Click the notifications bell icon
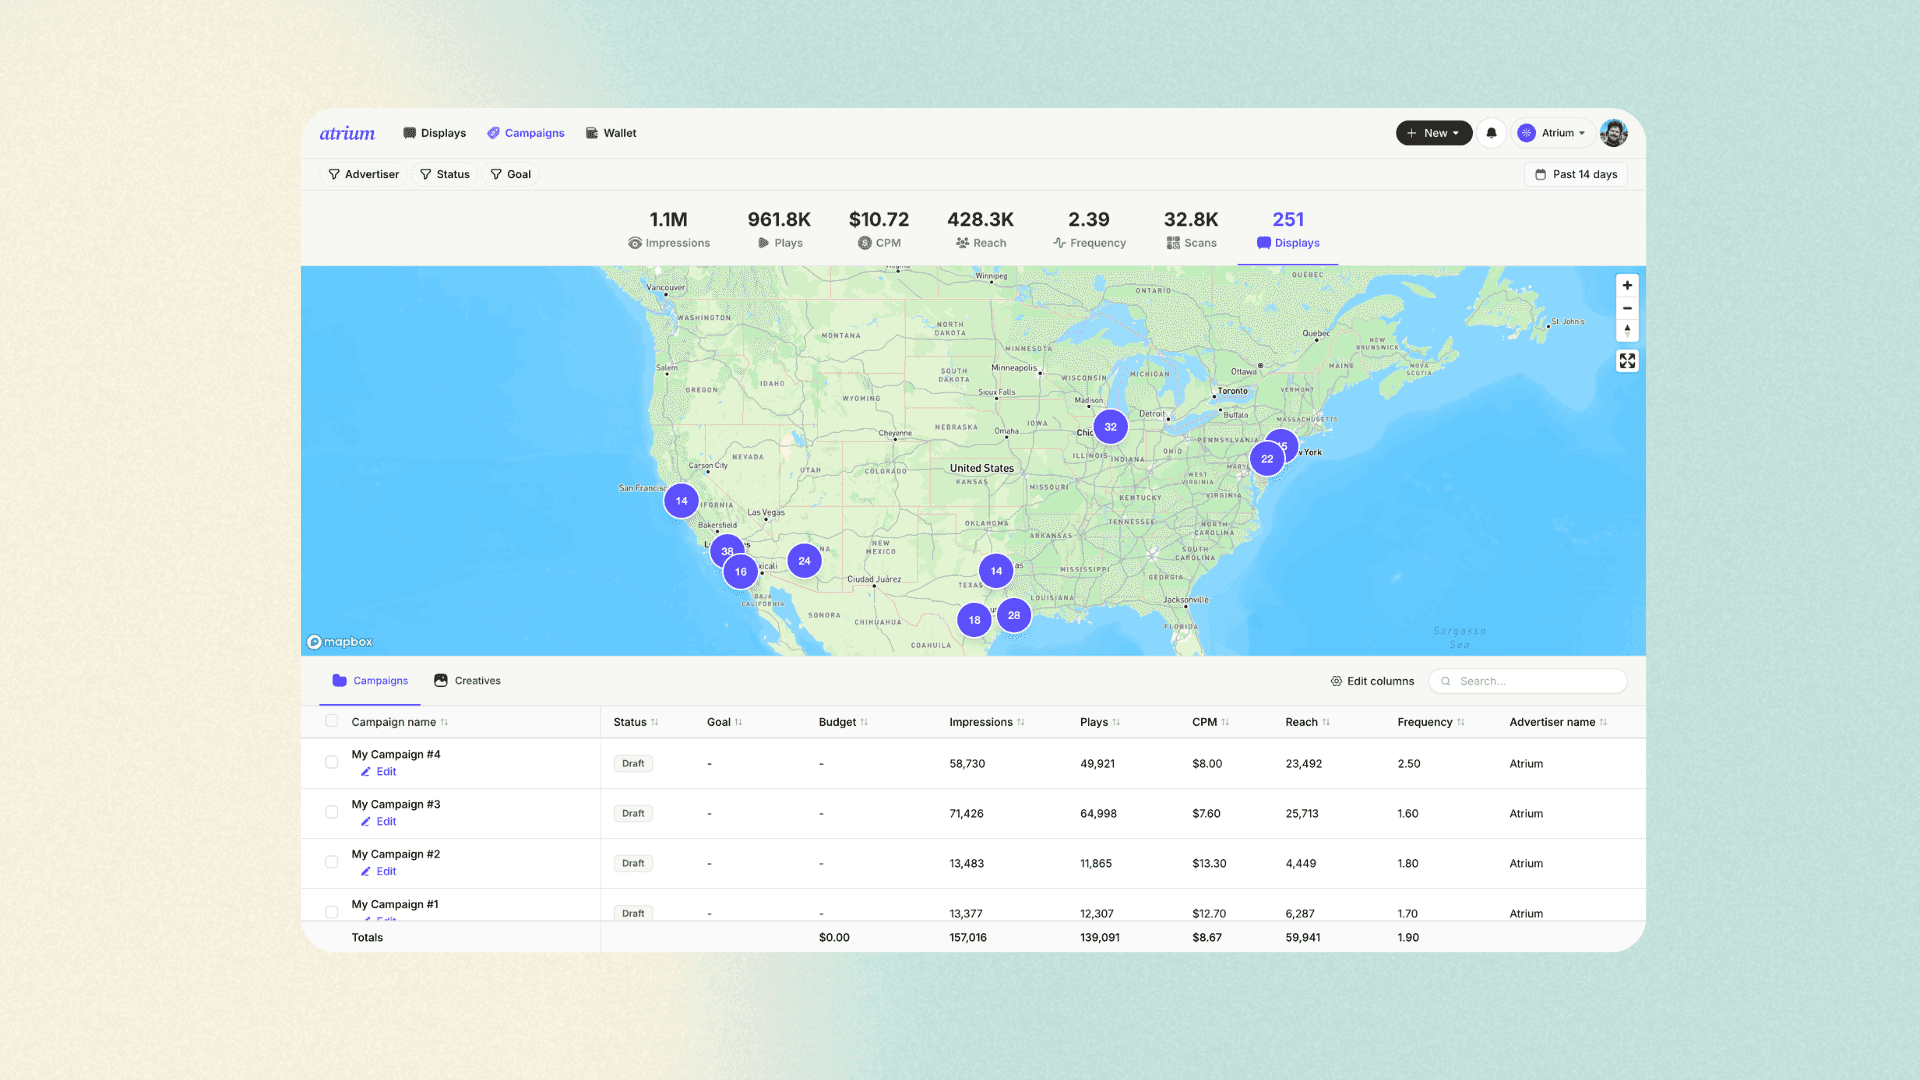This screenshot has width=1920, height=1080. point(1491,133)
